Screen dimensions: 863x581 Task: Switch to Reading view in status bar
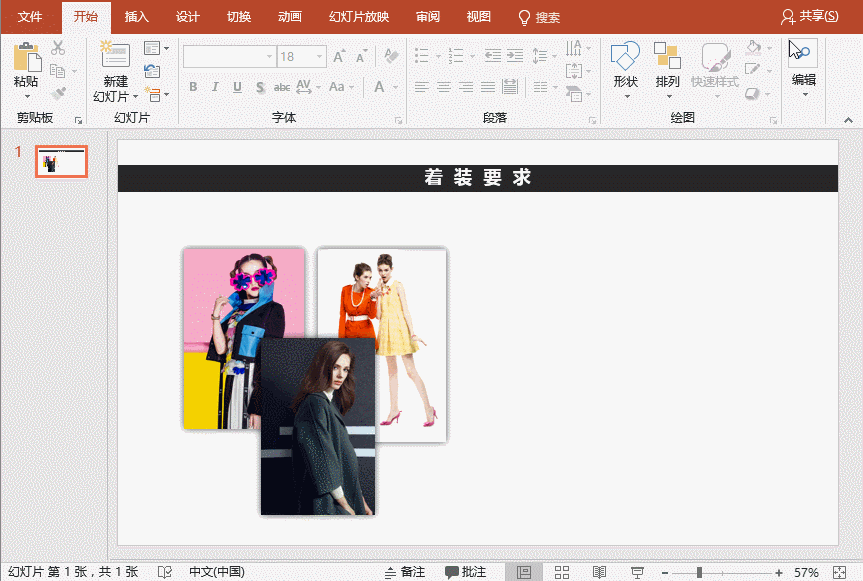599,572
